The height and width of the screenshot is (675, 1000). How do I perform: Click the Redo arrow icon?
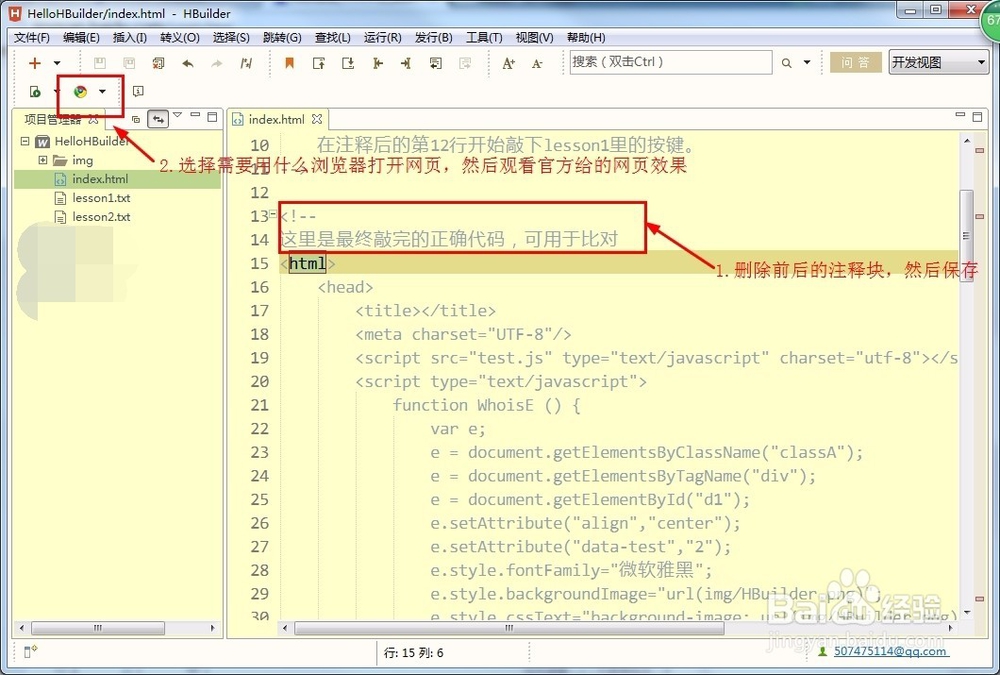click(215, 62)
